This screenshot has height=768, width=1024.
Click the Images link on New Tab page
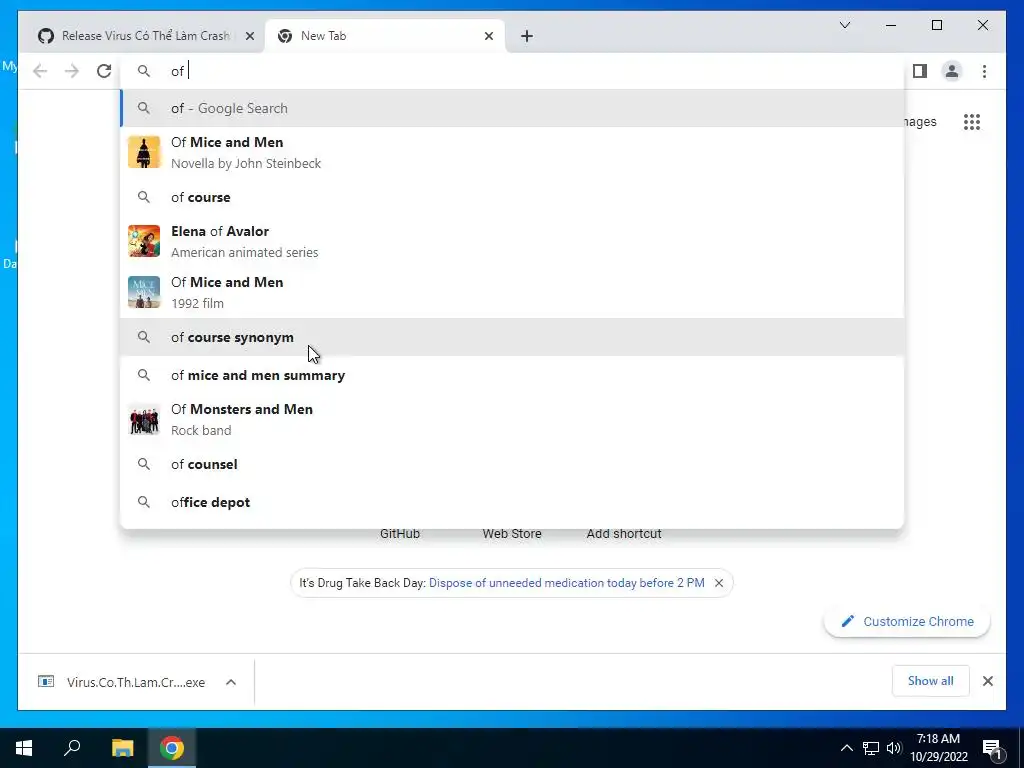(x=921, y=121)
